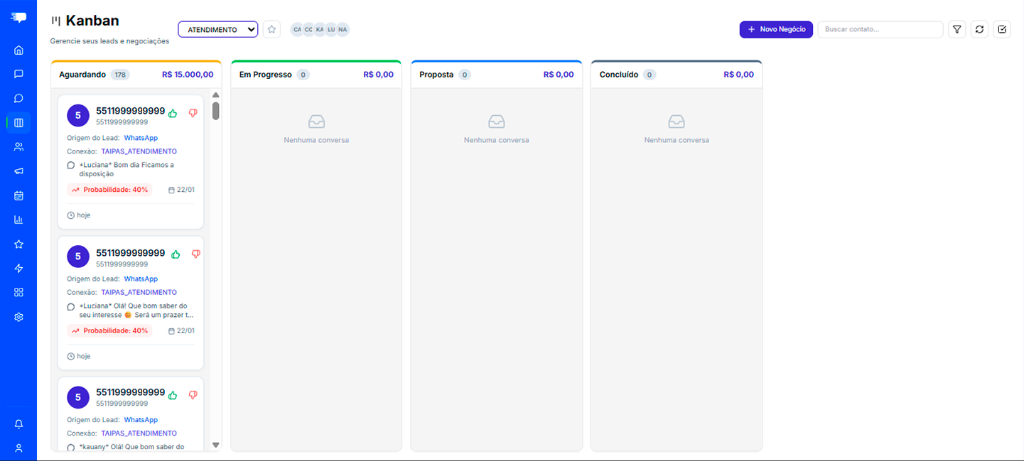1024x461 pixels.
Task: Open WhatsApp link on 'Bom dia' card
Action: [x=141, y=138]
